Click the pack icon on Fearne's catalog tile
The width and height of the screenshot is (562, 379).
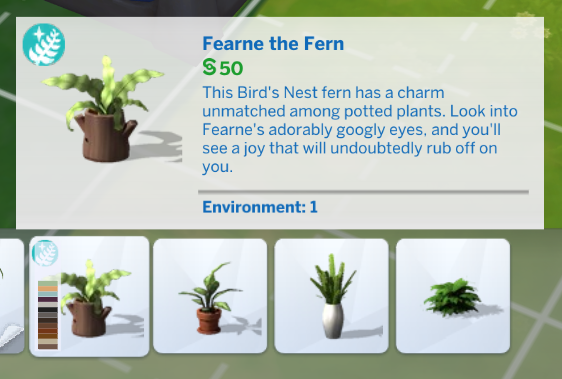[x=45, y=253]
